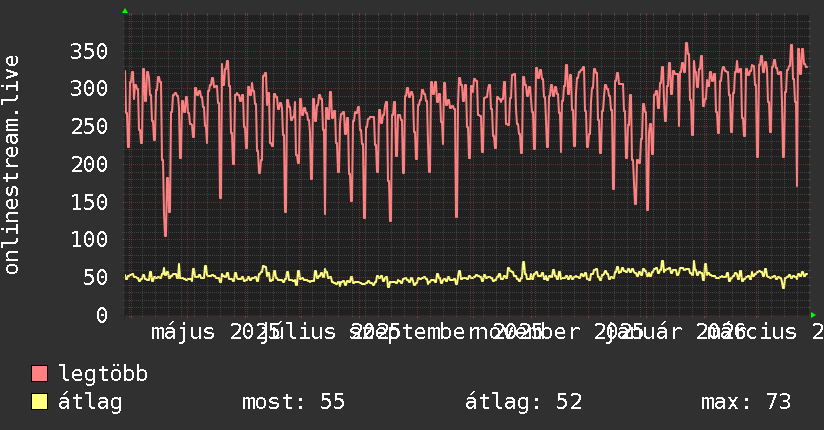Select the legtöbb legend label
The width and height of the screenshot is (824, 430).
103,373
